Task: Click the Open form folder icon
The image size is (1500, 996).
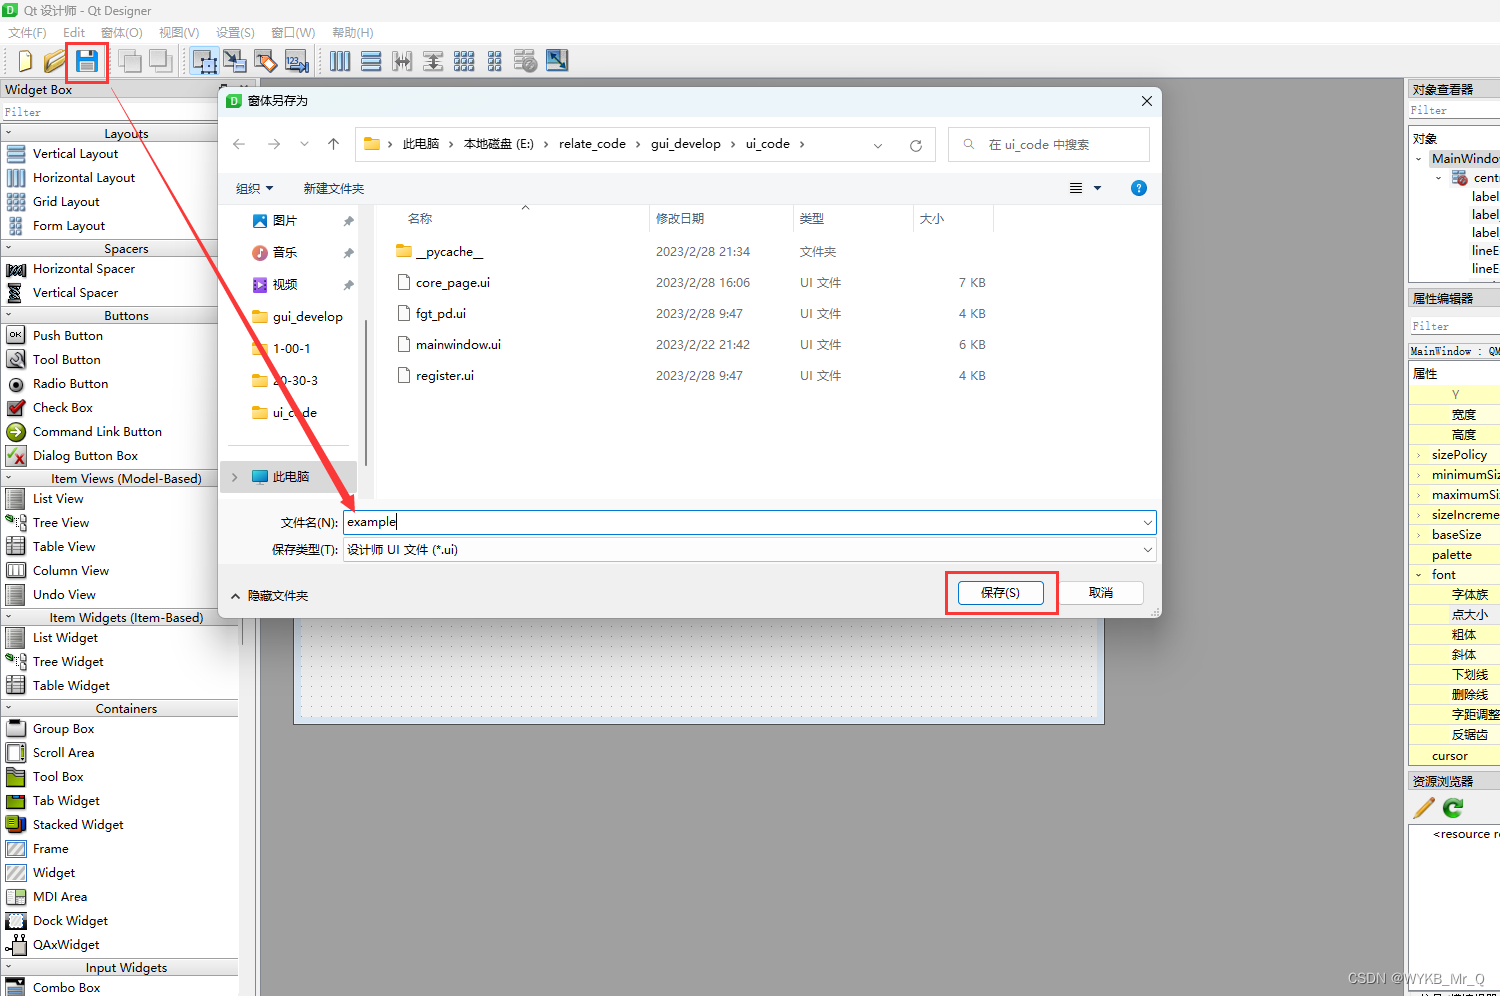Action: pos(55,61)
